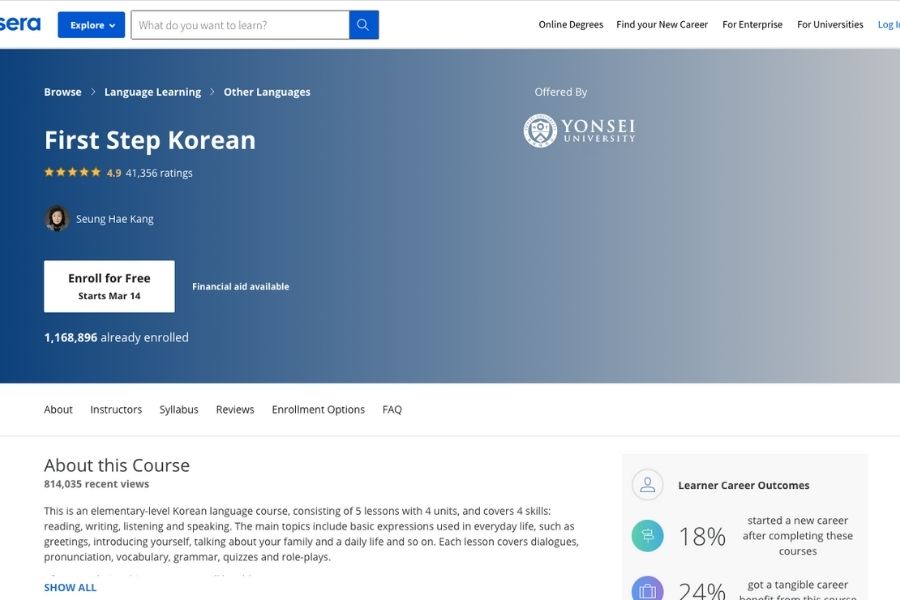Switch to Enrollment Options tab
This screenshot has height=600, width=900.
coord(318,409)
